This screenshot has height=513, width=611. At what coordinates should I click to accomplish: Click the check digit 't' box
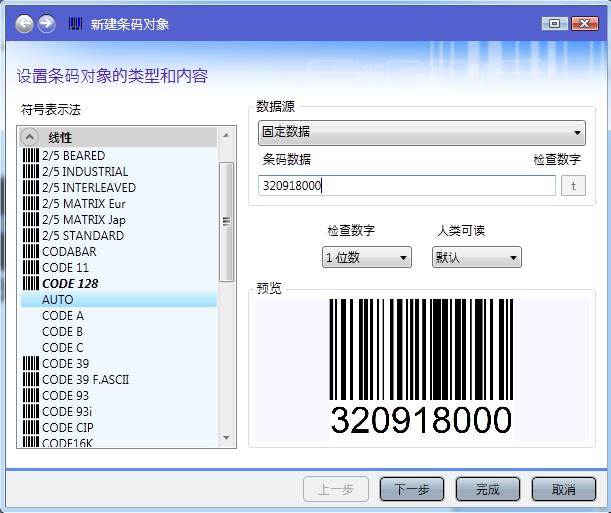(573, 185)
